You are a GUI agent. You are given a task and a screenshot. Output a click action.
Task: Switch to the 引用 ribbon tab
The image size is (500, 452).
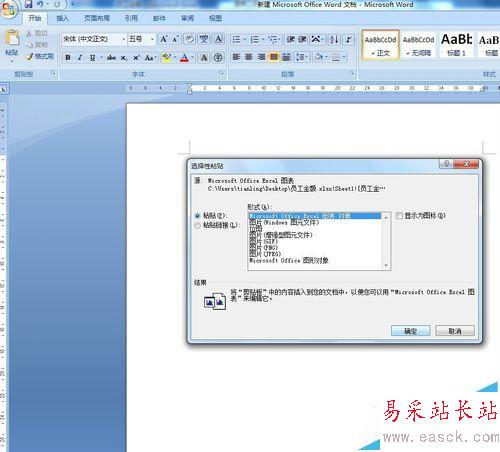[x=131, y=18]
